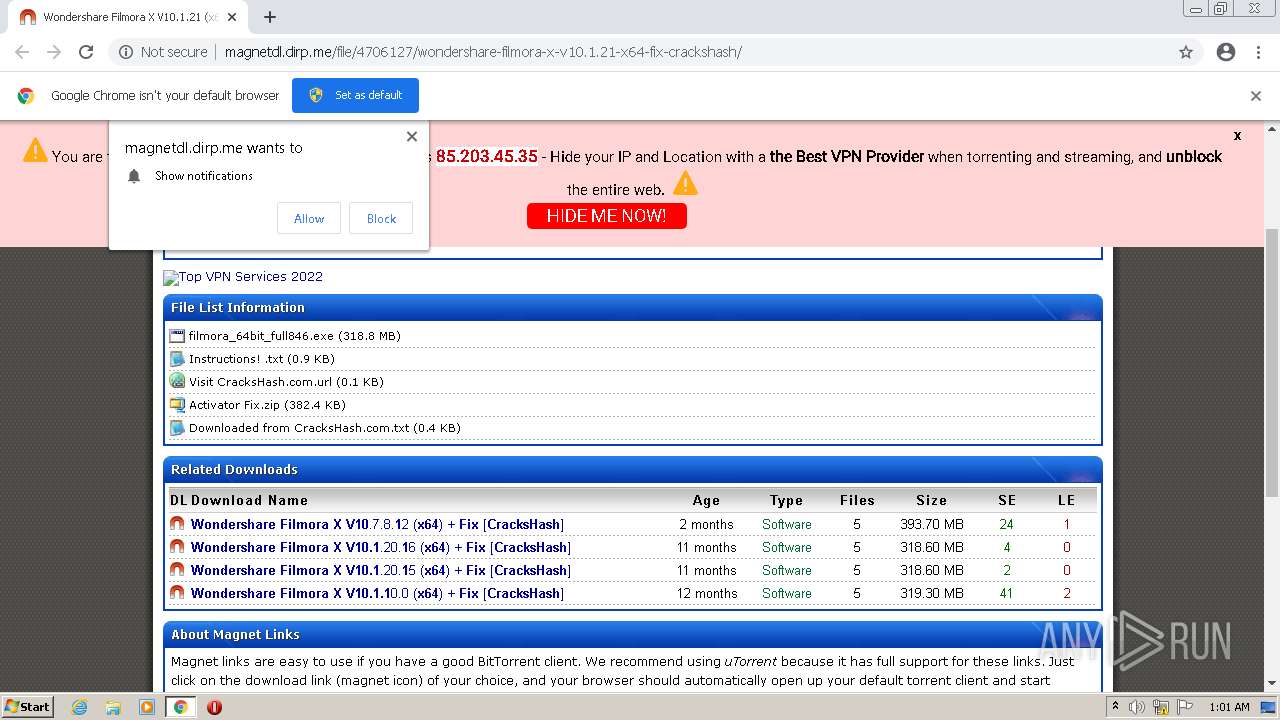The height and width of the screenshot is (720, 1280).
Task: Click the Visit CracksHash.com.url file icon
Action: pos(178,381)
